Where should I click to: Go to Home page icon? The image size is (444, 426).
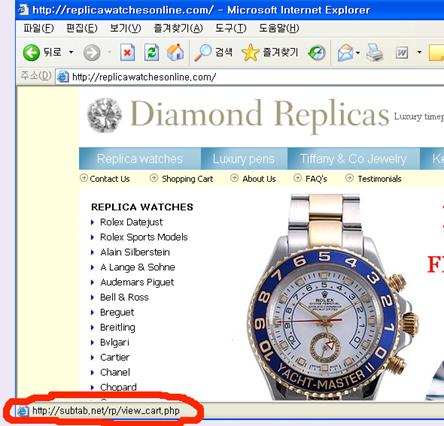(x=175, y=53)
